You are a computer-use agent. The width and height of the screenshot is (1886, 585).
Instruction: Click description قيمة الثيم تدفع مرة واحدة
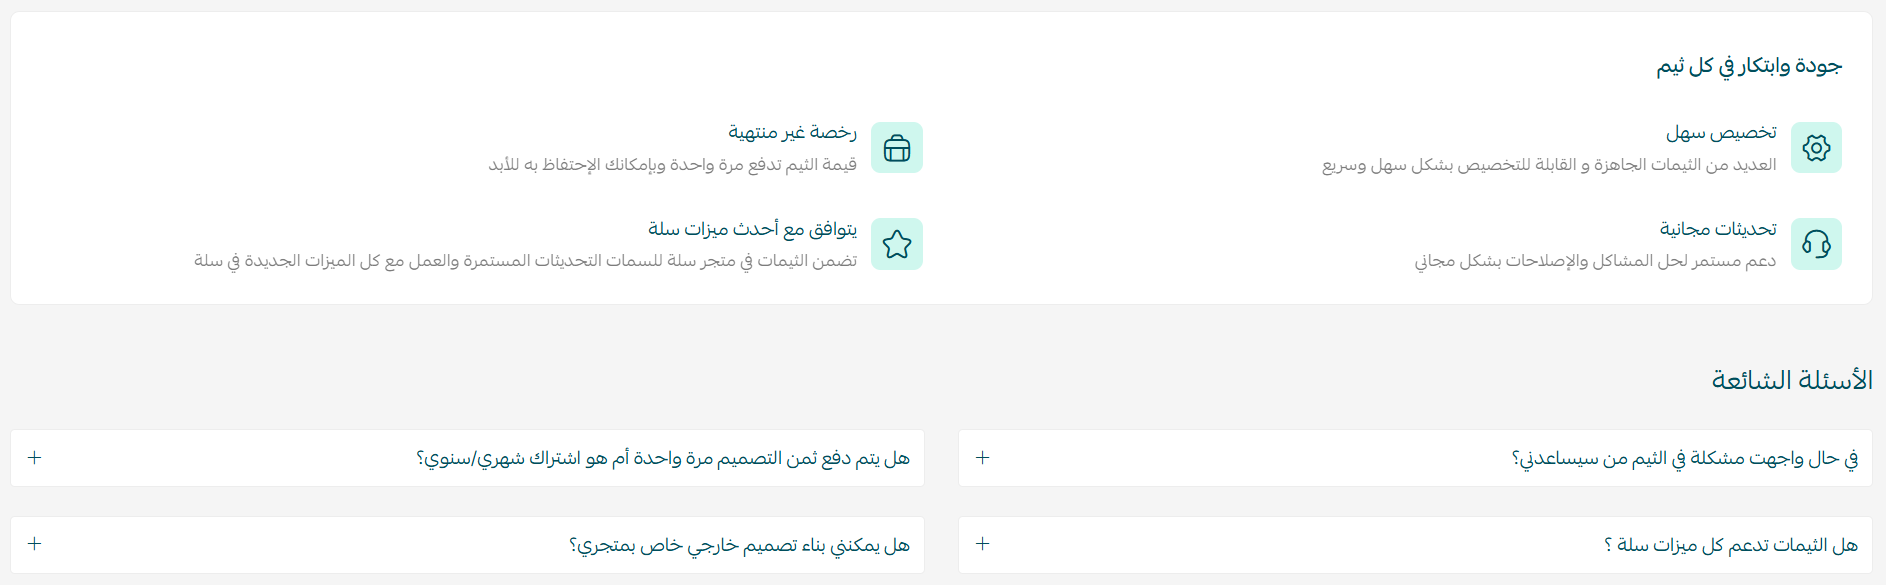tap(672, 165)
